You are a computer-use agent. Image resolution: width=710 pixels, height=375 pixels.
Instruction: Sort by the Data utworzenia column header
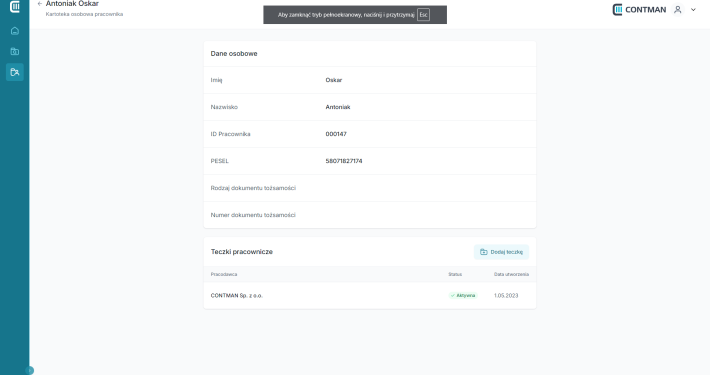click(x=511, y=274)
